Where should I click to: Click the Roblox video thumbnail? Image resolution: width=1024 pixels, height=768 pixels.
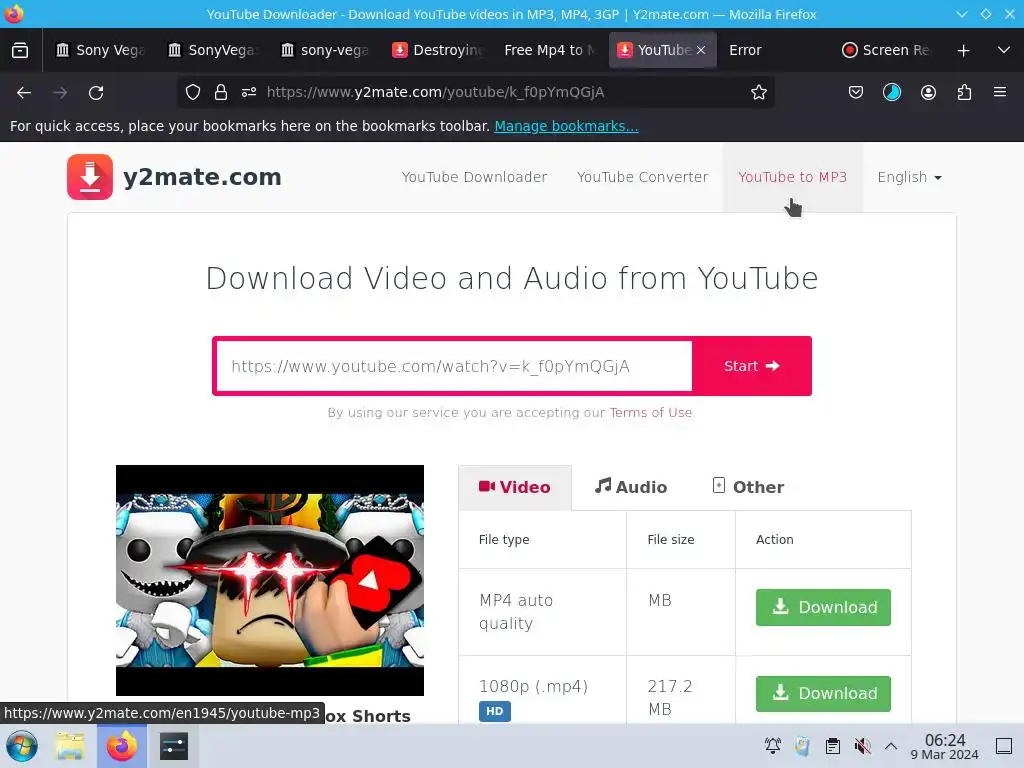pos(270,580)
